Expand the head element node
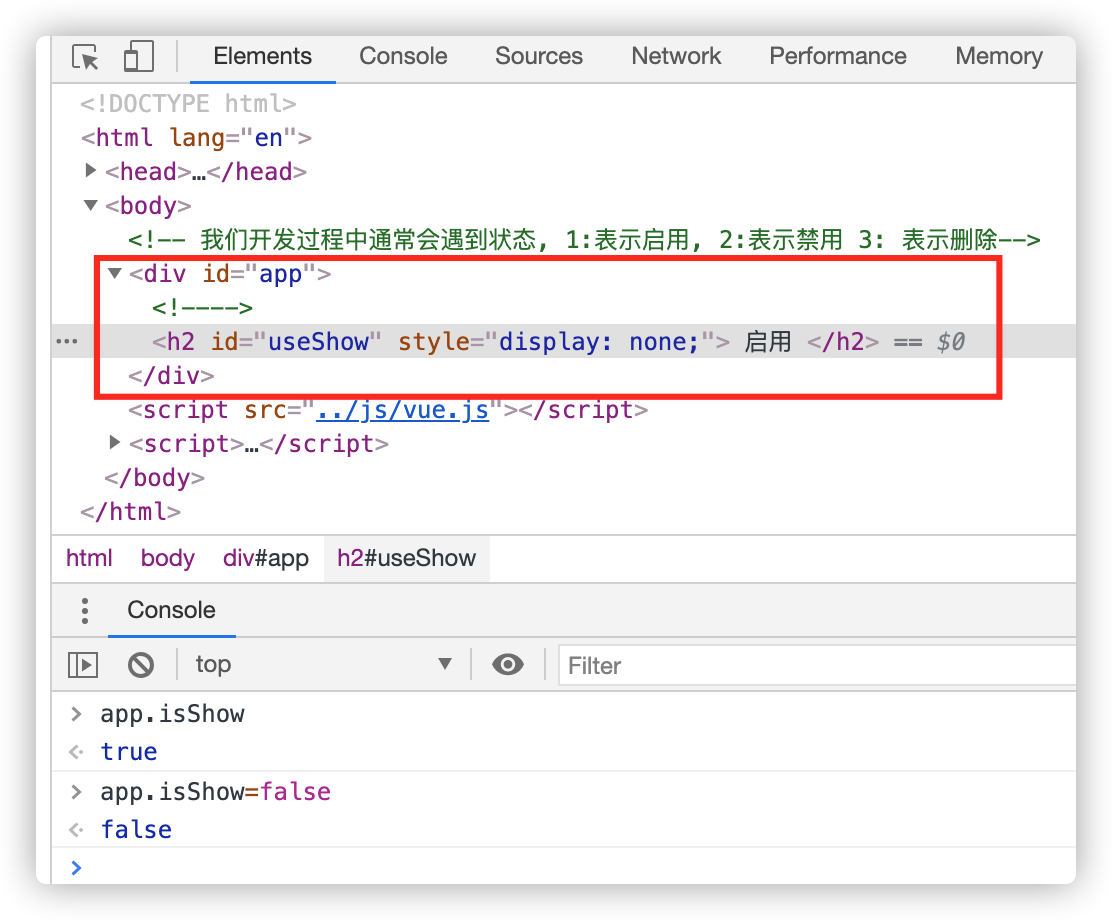The width and height of the screenshot is (1112, 920). pyautogui.click(x=91, y=171)
